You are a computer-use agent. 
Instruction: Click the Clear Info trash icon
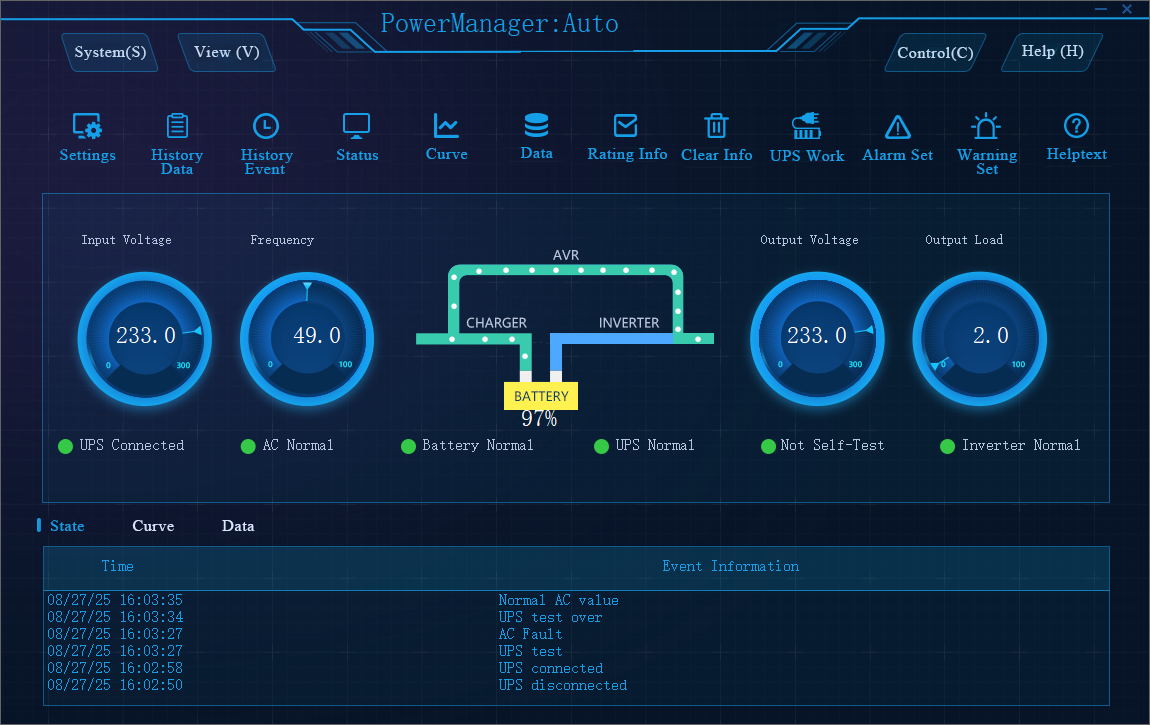point(716,126)
